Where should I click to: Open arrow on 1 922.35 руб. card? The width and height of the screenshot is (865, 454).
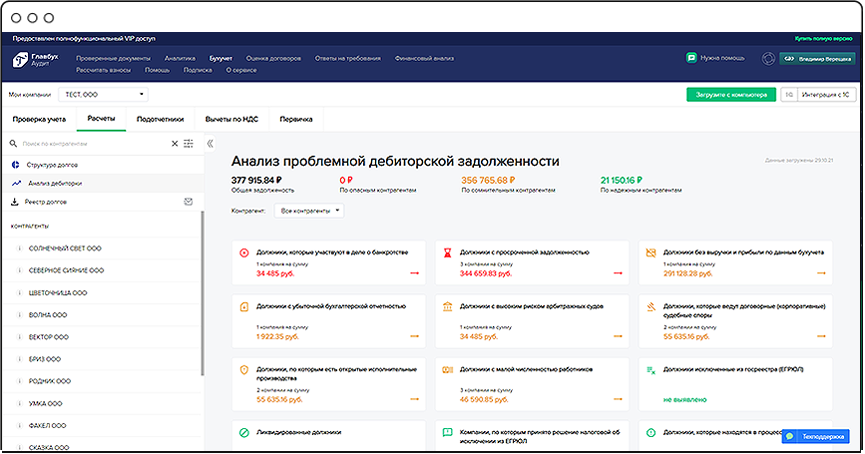414,336
